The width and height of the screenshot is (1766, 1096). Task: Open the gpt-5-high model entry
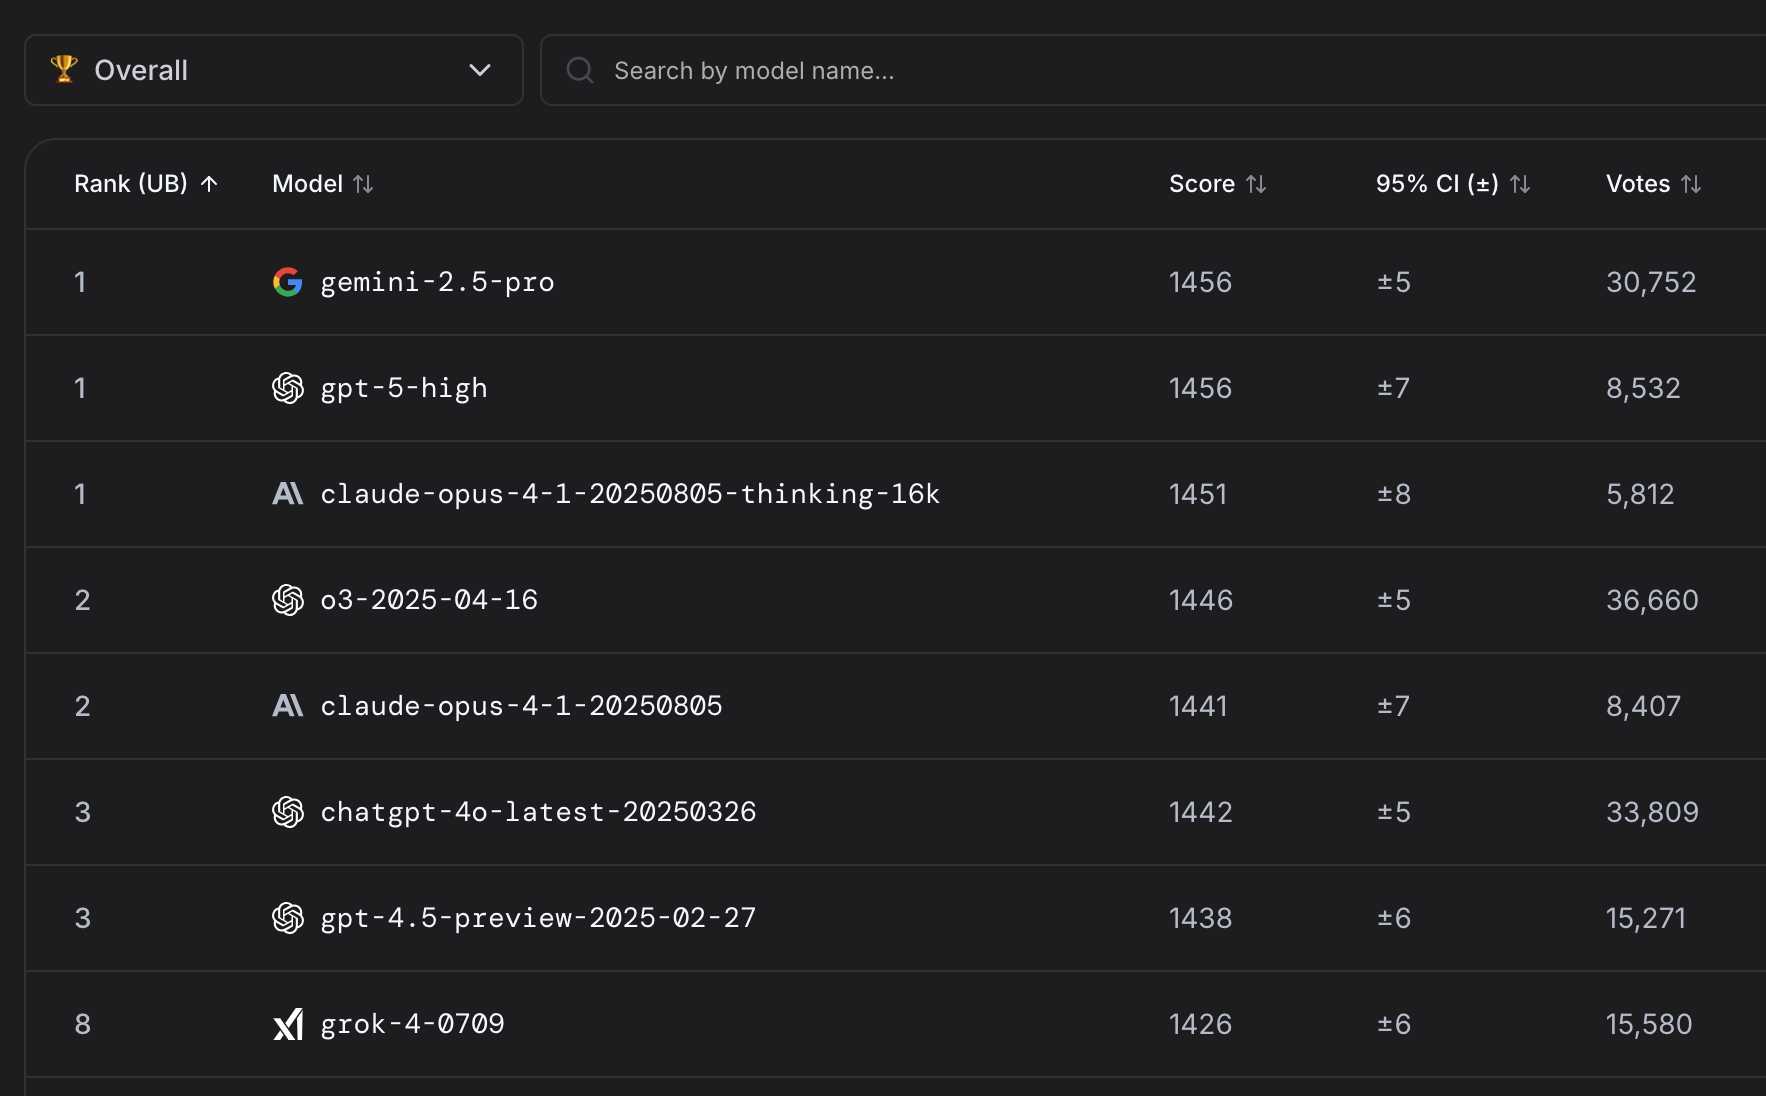tap(404, 388)
